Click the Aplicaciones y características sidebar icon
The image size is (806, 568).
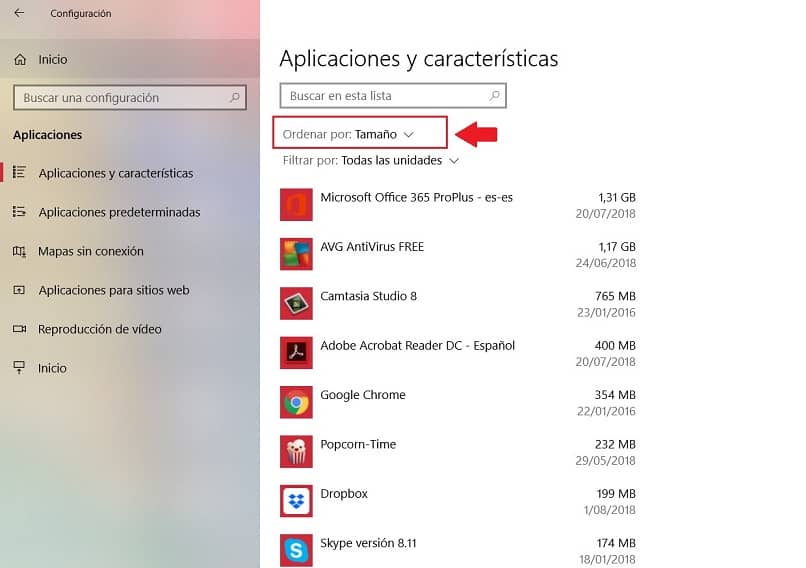(19, 172)
